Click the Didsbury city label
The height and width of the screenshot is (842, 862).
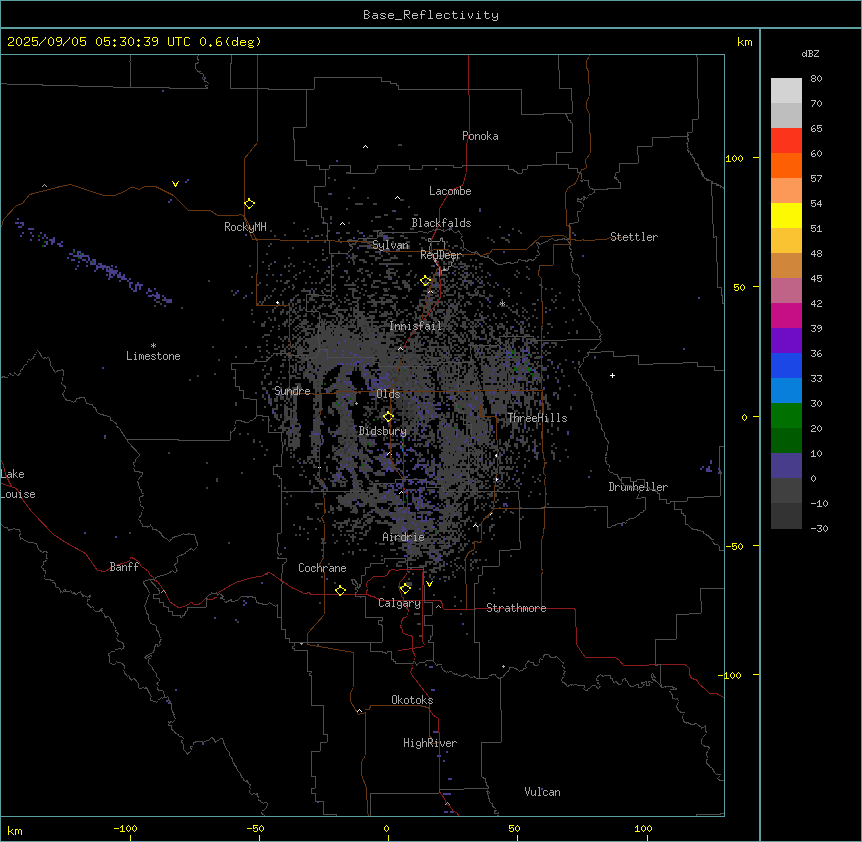click(x=382, y=431)
